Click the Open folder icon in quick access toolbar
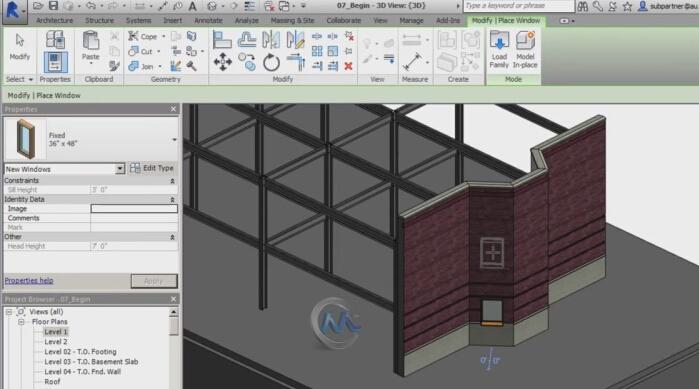The image size is (699, 389). coord(38,6)
